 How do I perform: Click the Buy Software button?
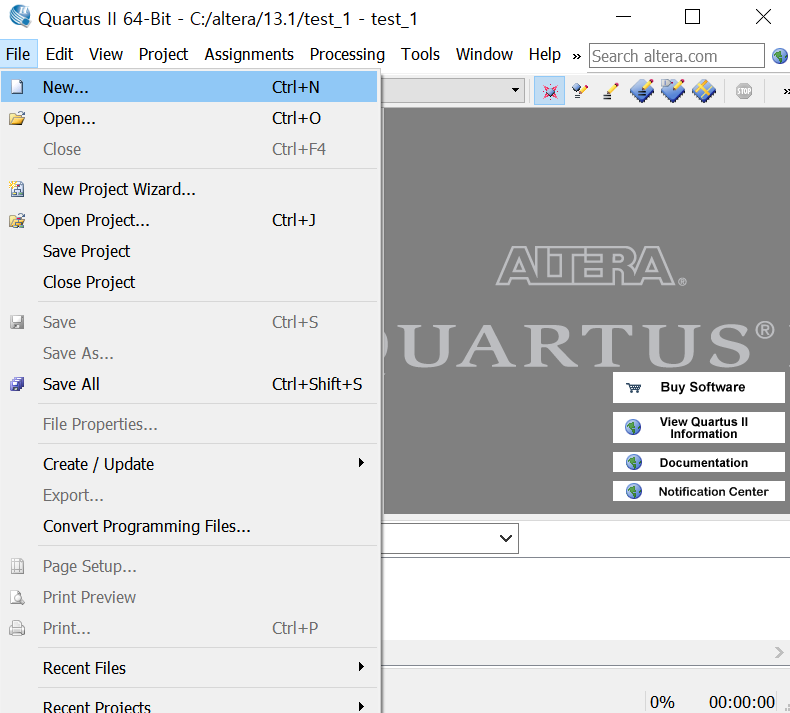click(x=698, y=387)
